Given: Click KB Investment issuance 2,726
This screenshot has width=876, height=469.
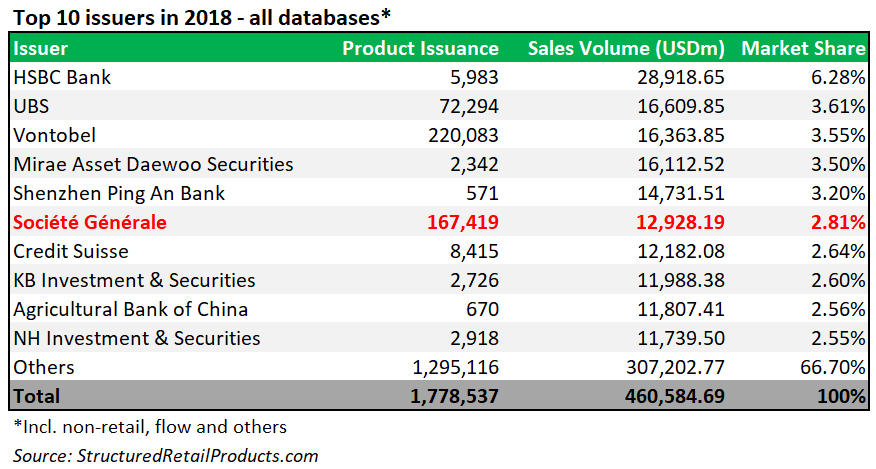Looking at the screenshot, I should coord(474,281).
